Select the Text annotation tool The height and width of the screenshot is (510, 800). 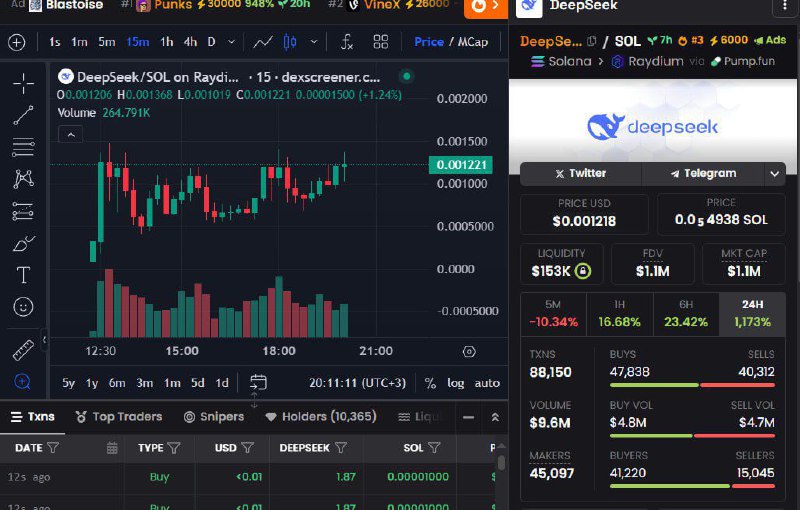tap(23, 275)
